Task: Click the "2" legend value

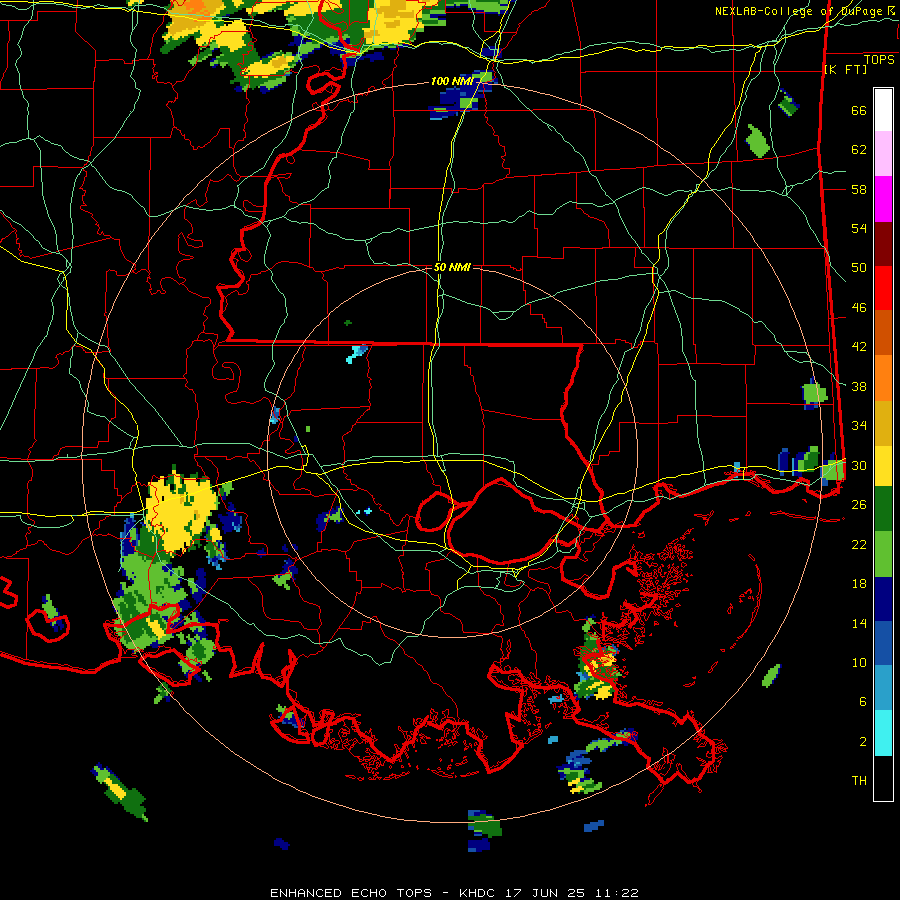Action: point(863,742)
